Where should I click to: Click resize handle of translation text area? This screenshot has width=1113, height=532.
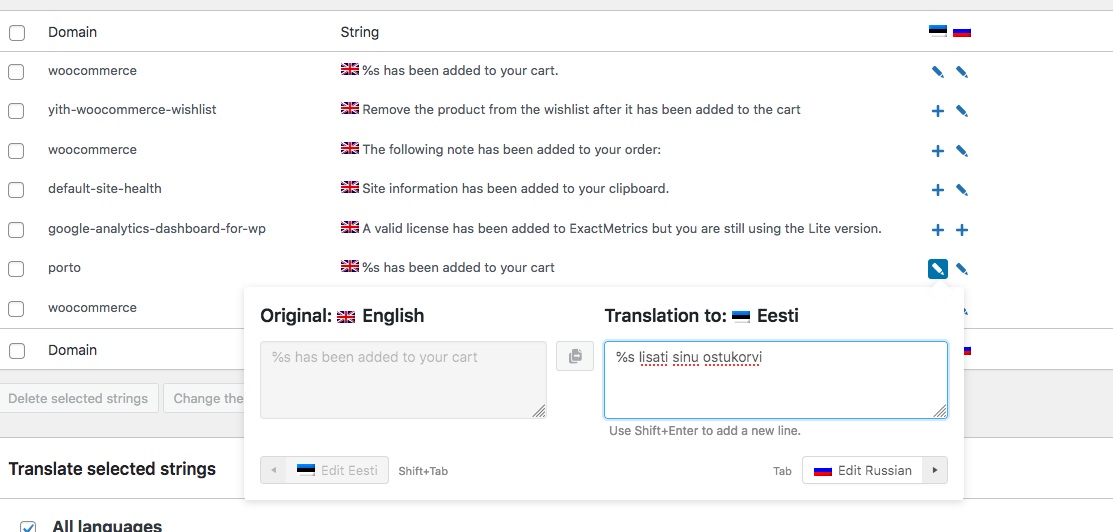(940, 411)
